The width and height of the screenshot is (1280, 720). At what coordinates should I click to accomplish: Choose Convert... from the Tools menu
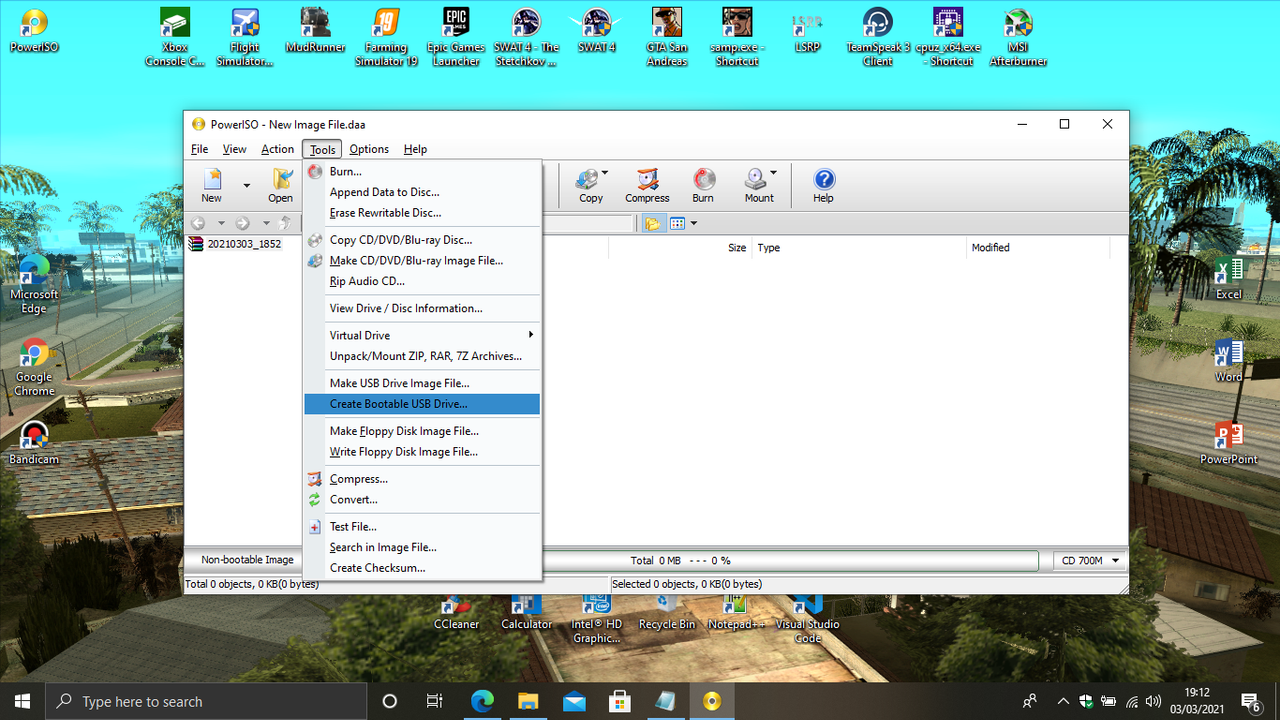(x=422, y=500)
